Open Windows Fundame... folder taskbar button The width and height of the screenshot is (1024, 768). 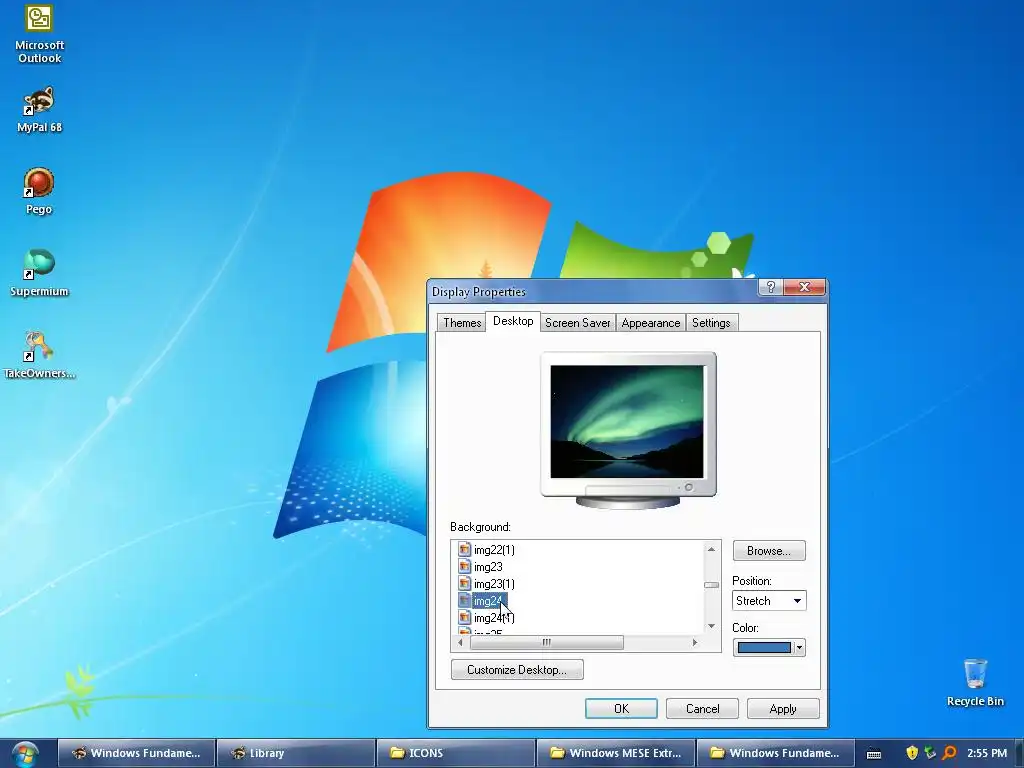tap(775, 753)
